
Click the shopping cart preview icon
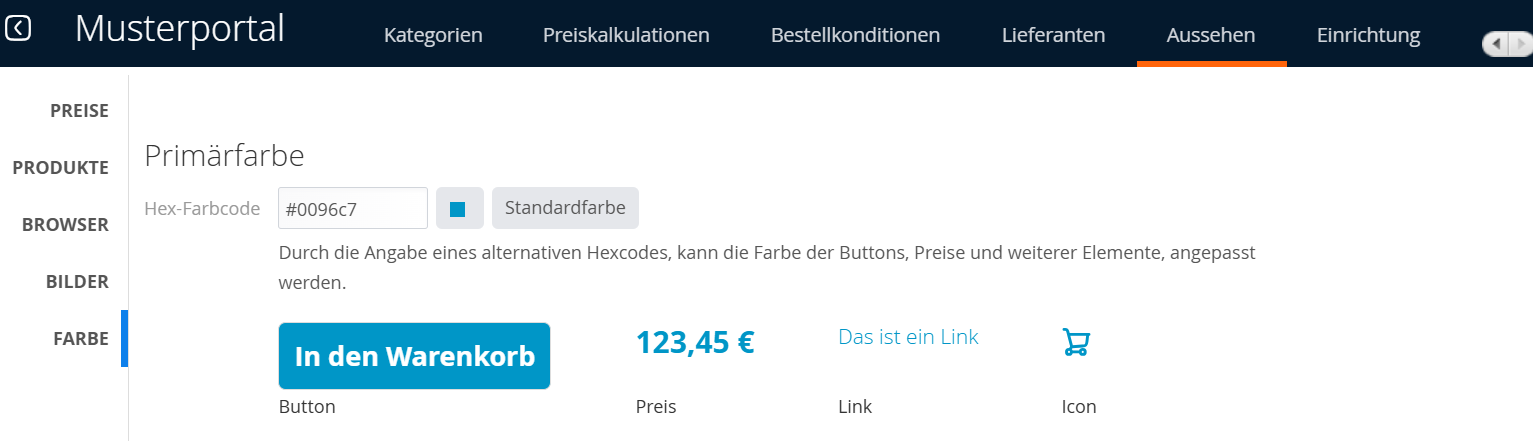pos(1075,342)
